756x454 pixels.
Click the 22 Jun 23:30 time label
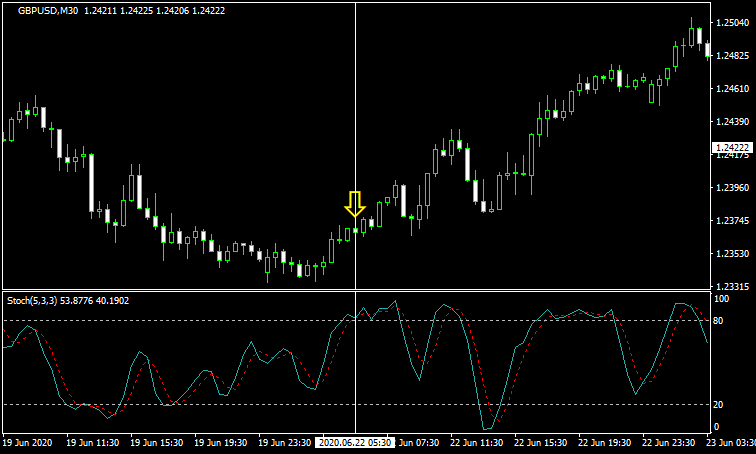[x=669, y=442]
